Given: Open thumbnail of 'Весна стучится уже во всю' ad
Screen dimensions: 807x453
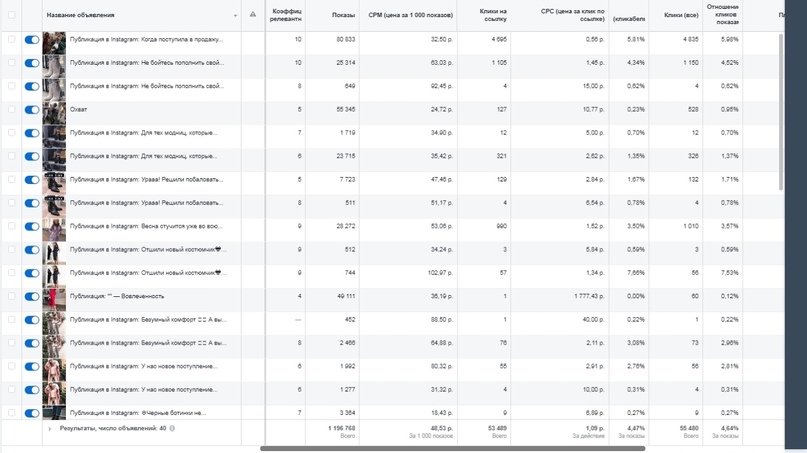Looking at the screenshot, I should click(x=54, y=230).
